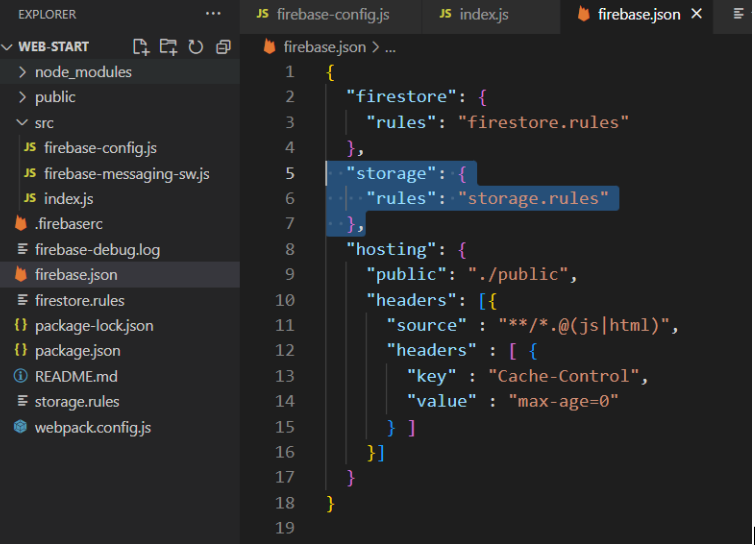Place cursor on "storage" key text
The height and width of the screenshot is (545, 755).
[x=391, y=173]
